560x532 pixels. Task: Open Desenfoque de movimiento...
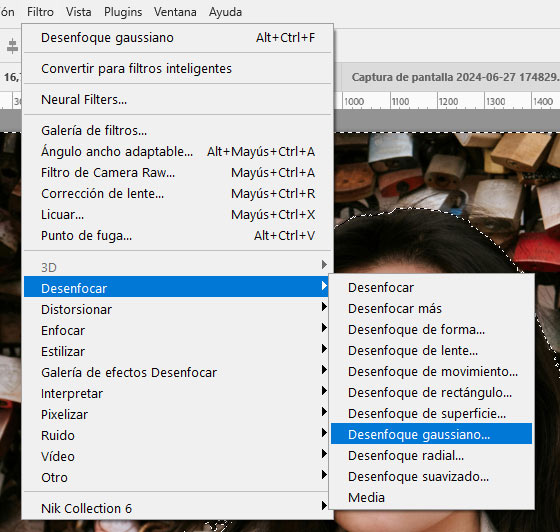[x=431, y=372]
